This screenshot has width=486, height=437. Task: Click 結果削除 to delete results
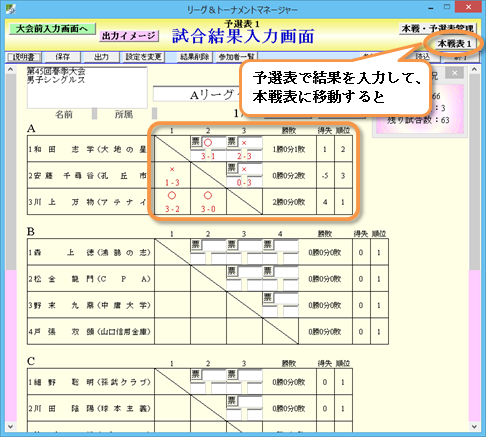pos(194,57)
